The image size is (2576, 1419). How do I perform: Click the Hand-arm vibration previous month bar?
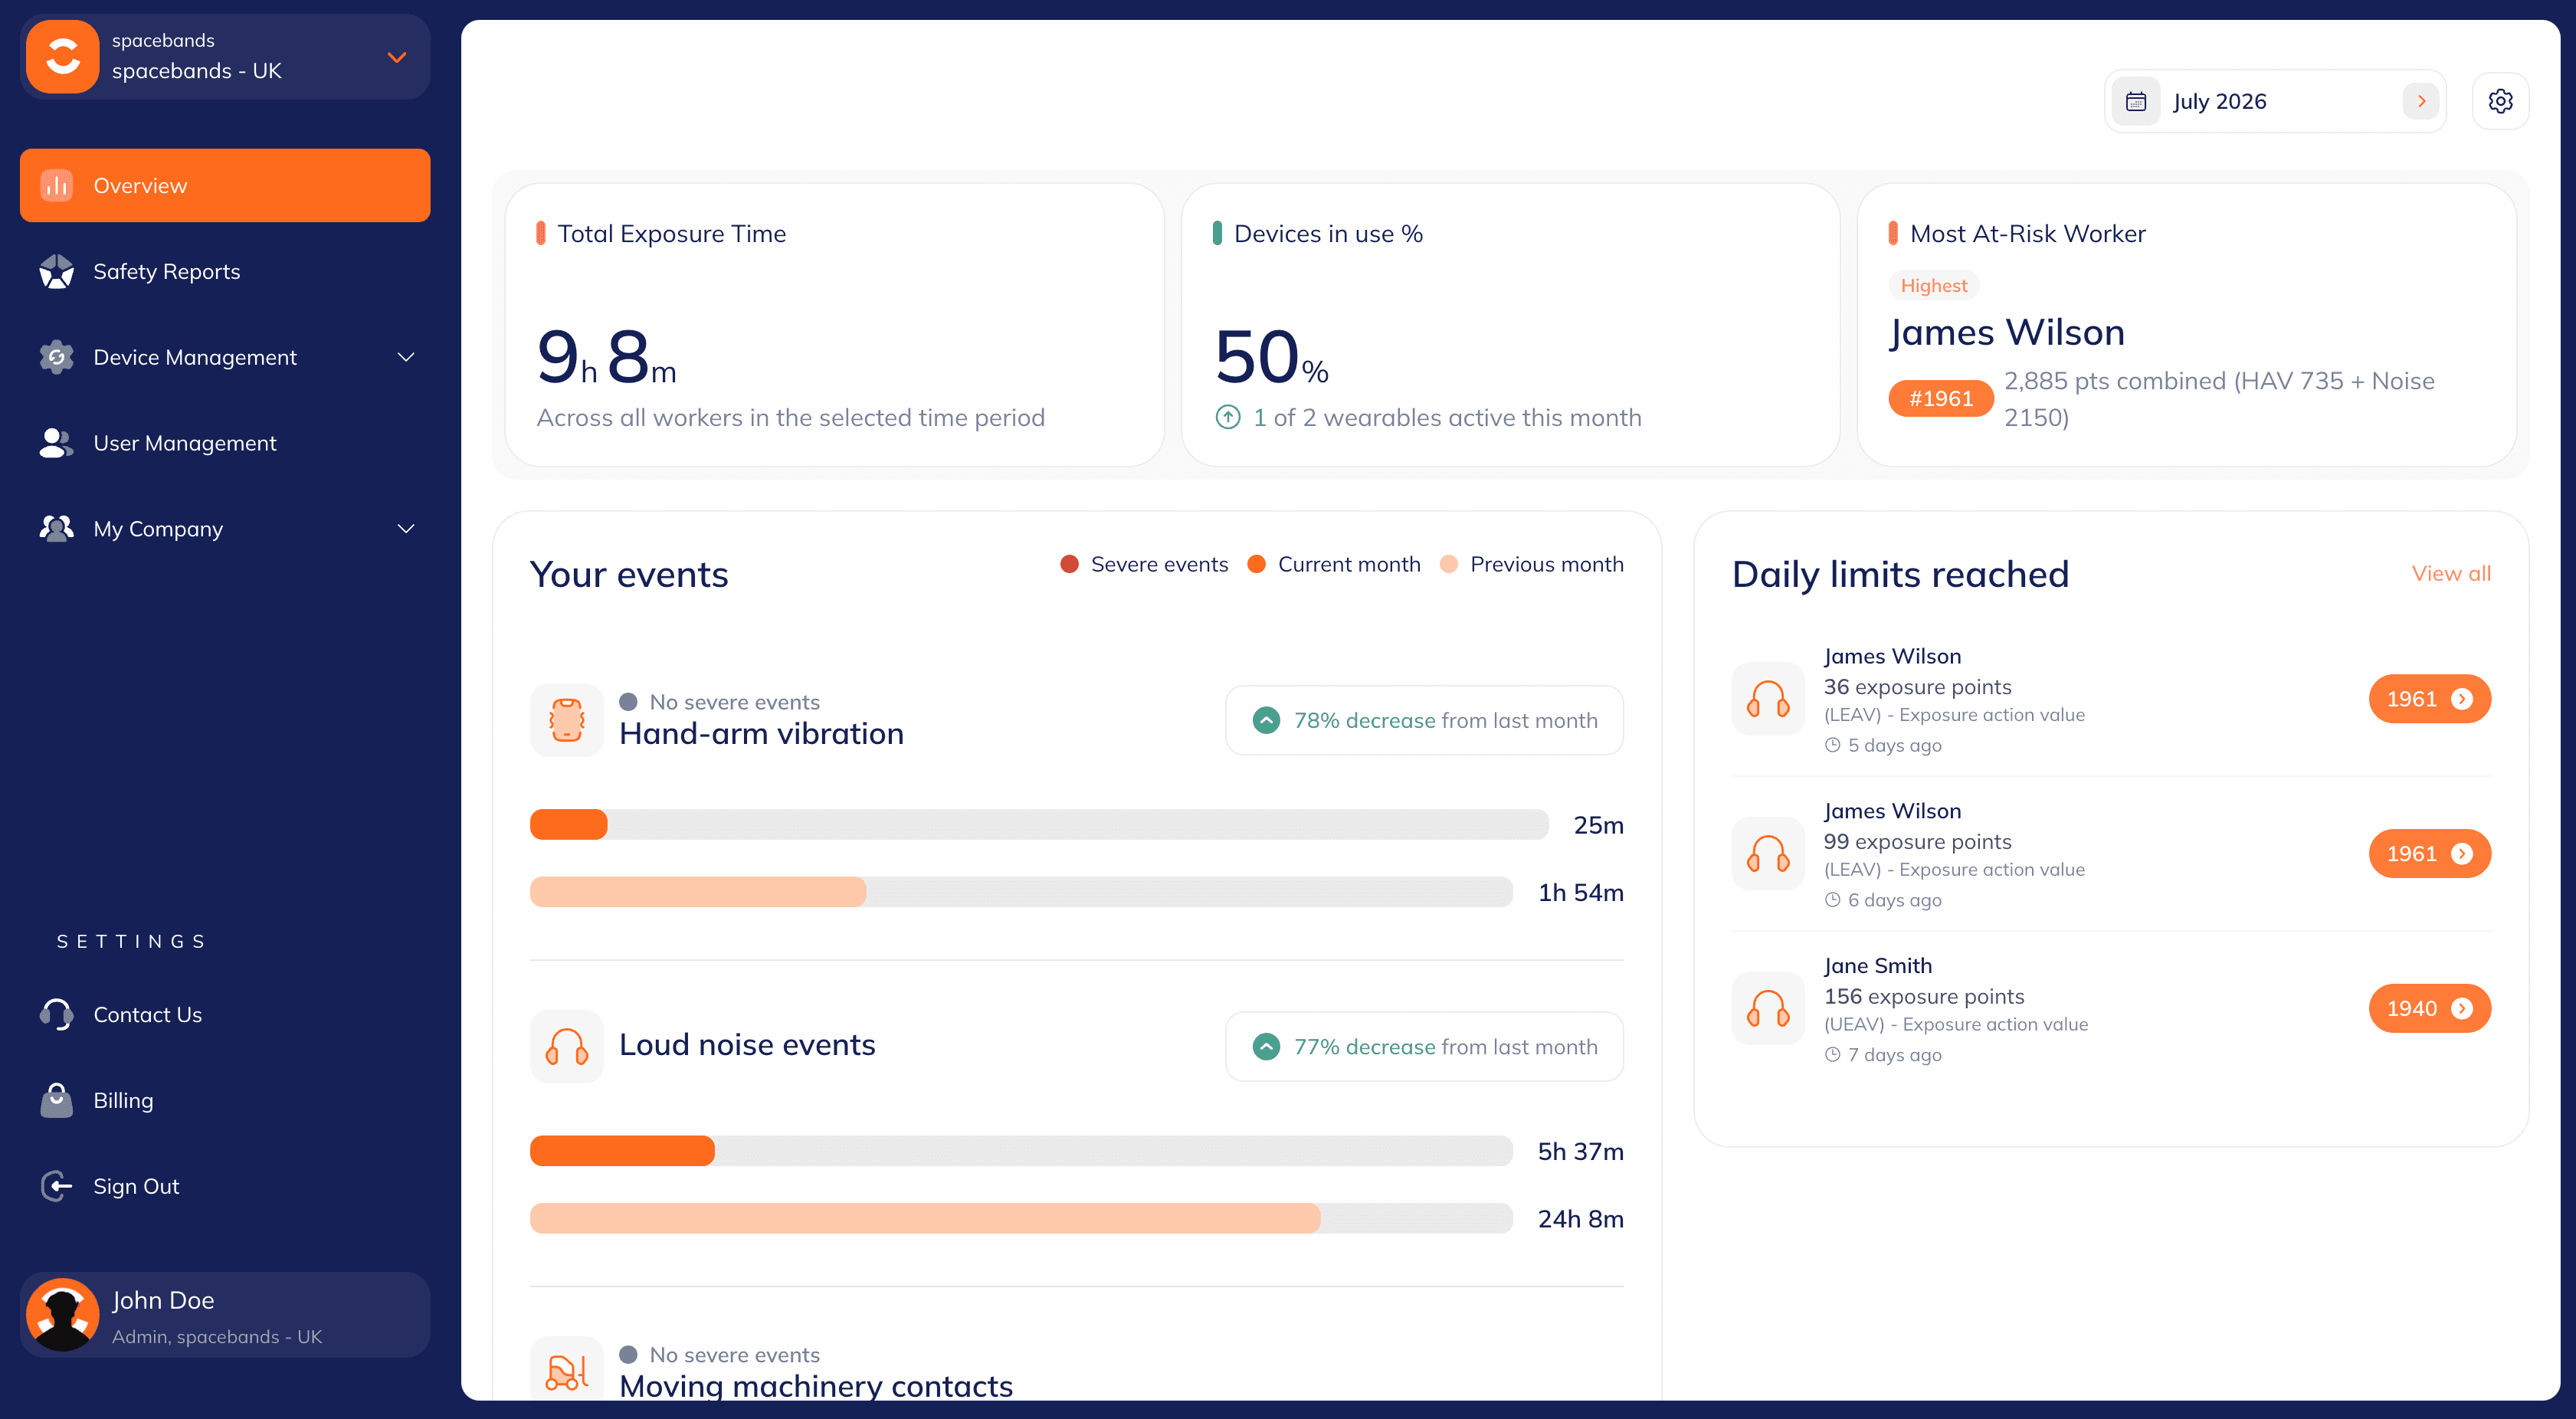tap(698, 892)
